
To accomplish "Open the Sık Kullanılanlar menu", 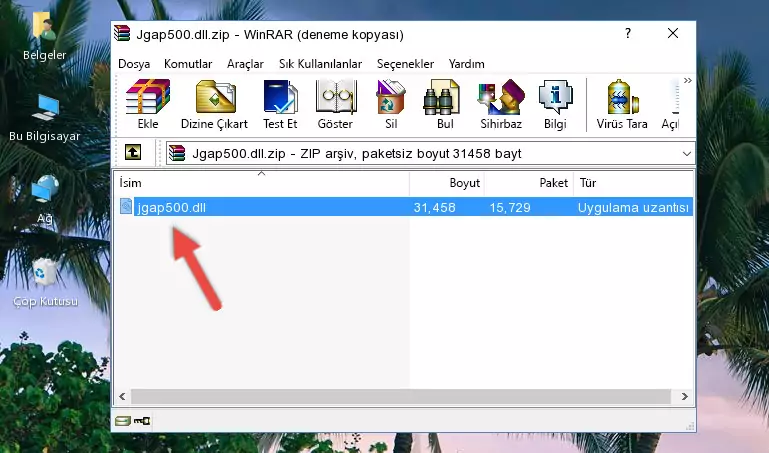I will [320, 64].
